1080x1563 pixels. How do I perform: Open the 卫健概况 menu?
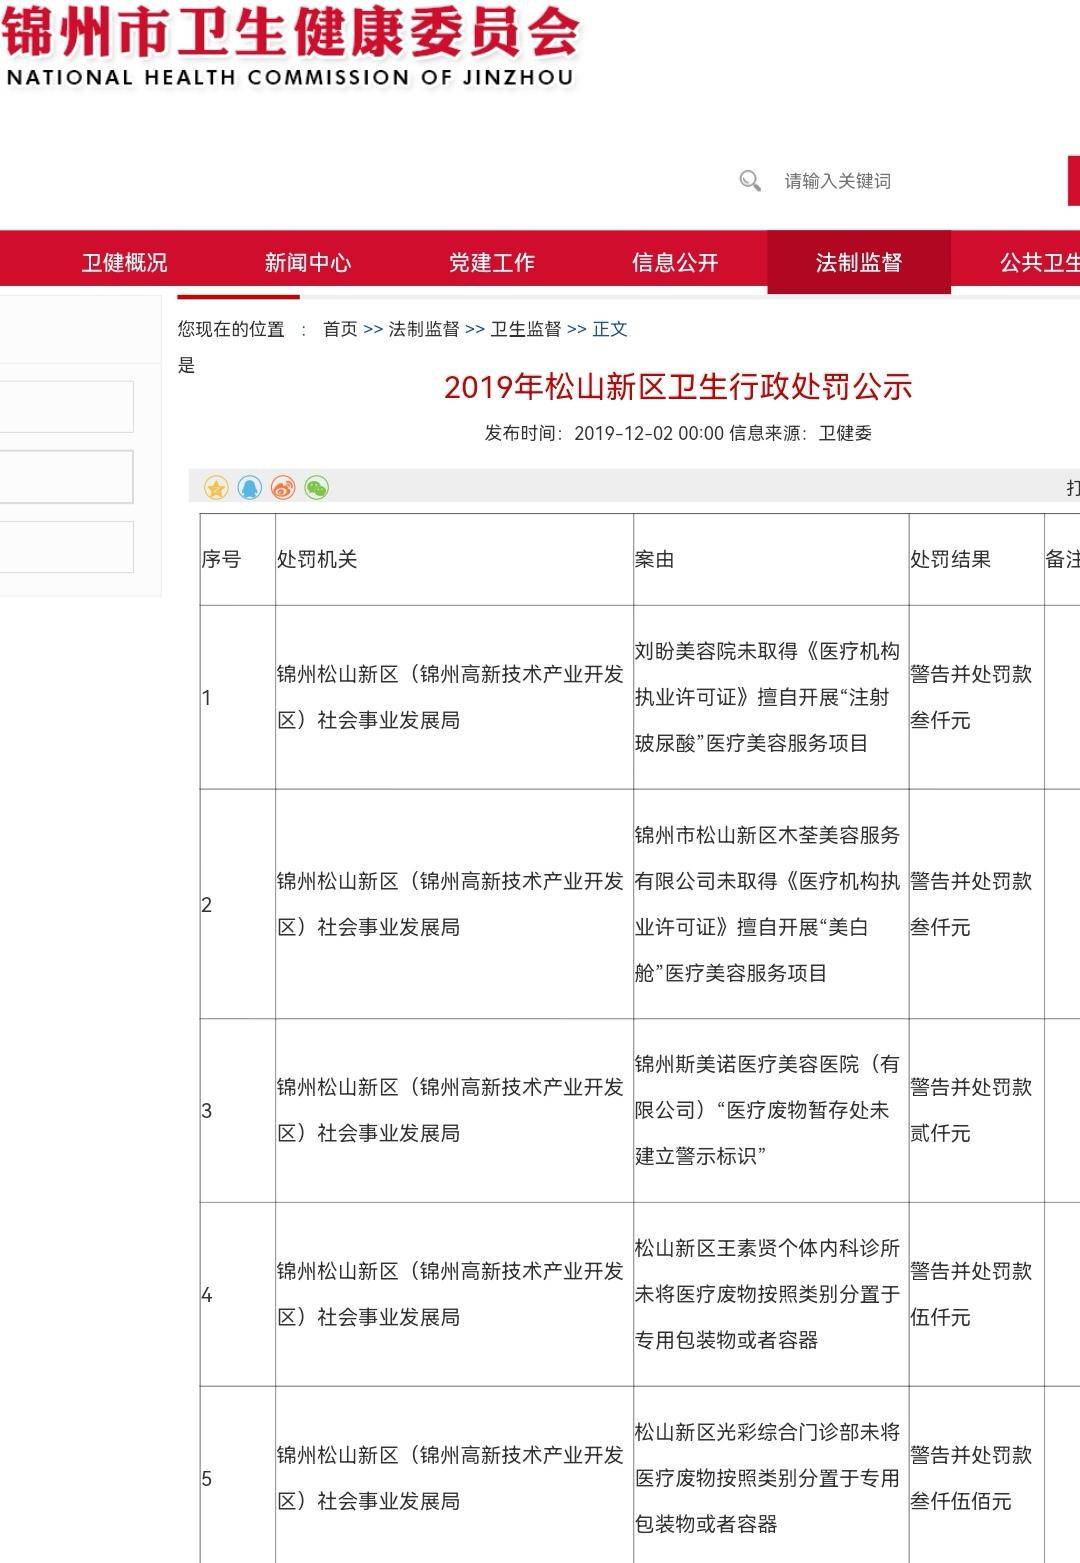click(x=124, y=263)
